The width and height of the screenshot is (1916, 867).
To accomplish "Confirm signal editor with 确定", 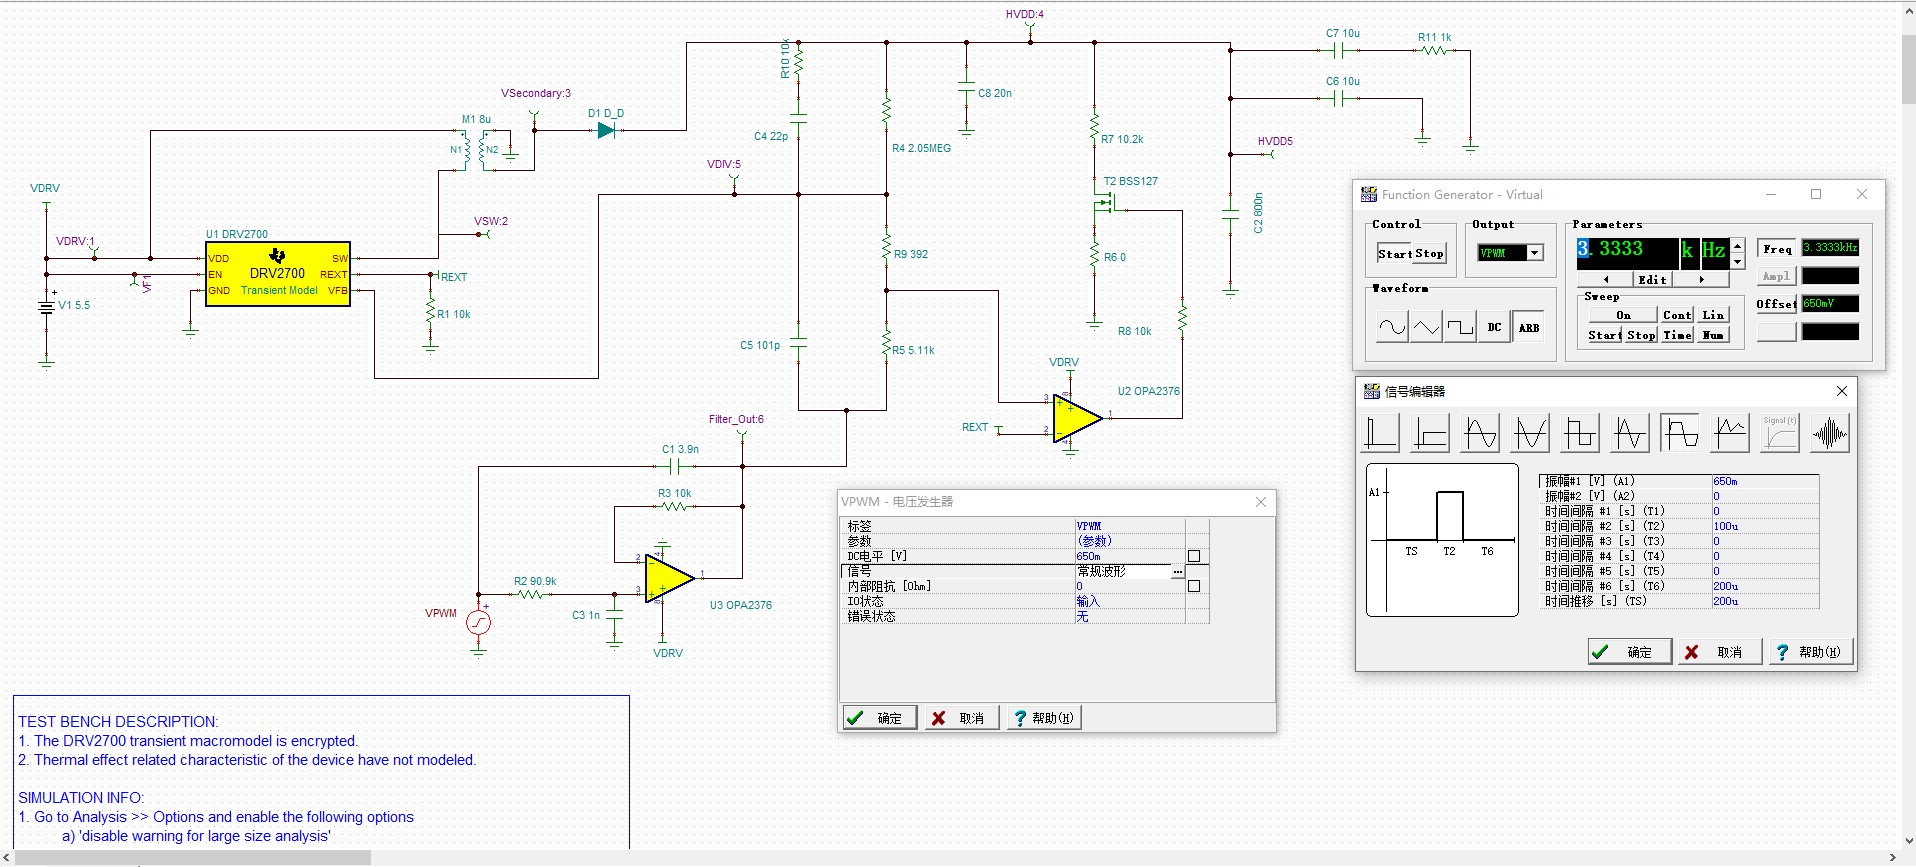I will tap(1630, 652).
